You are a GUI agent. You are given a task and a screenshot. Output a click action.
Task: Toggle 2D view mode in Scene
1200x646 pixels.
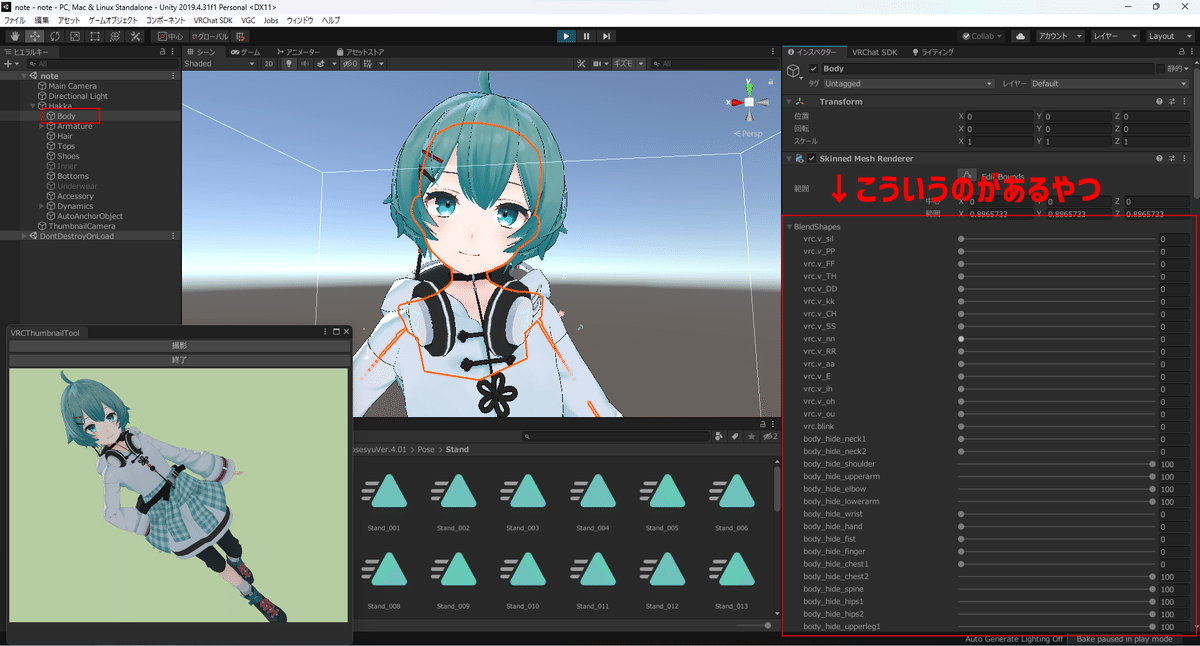pos(269,64)
